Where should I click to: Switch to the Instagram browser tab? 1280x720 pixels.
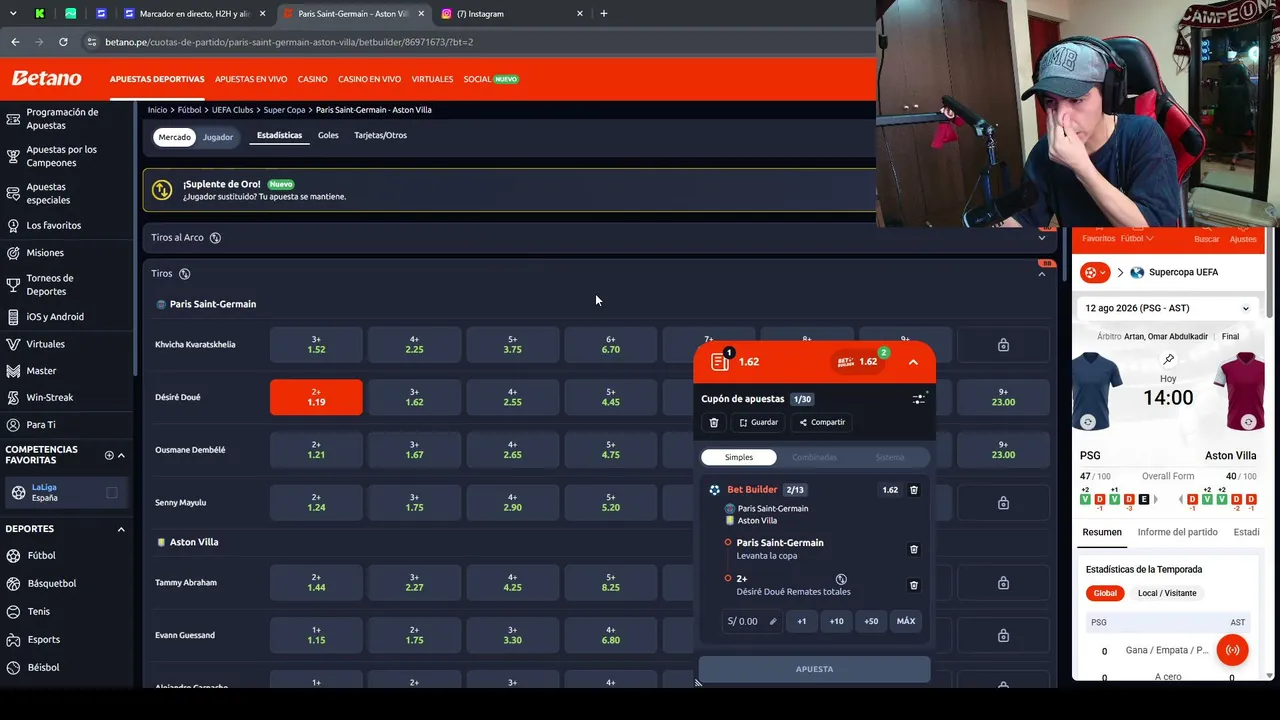pyautogui.click(x=510, y=14)
